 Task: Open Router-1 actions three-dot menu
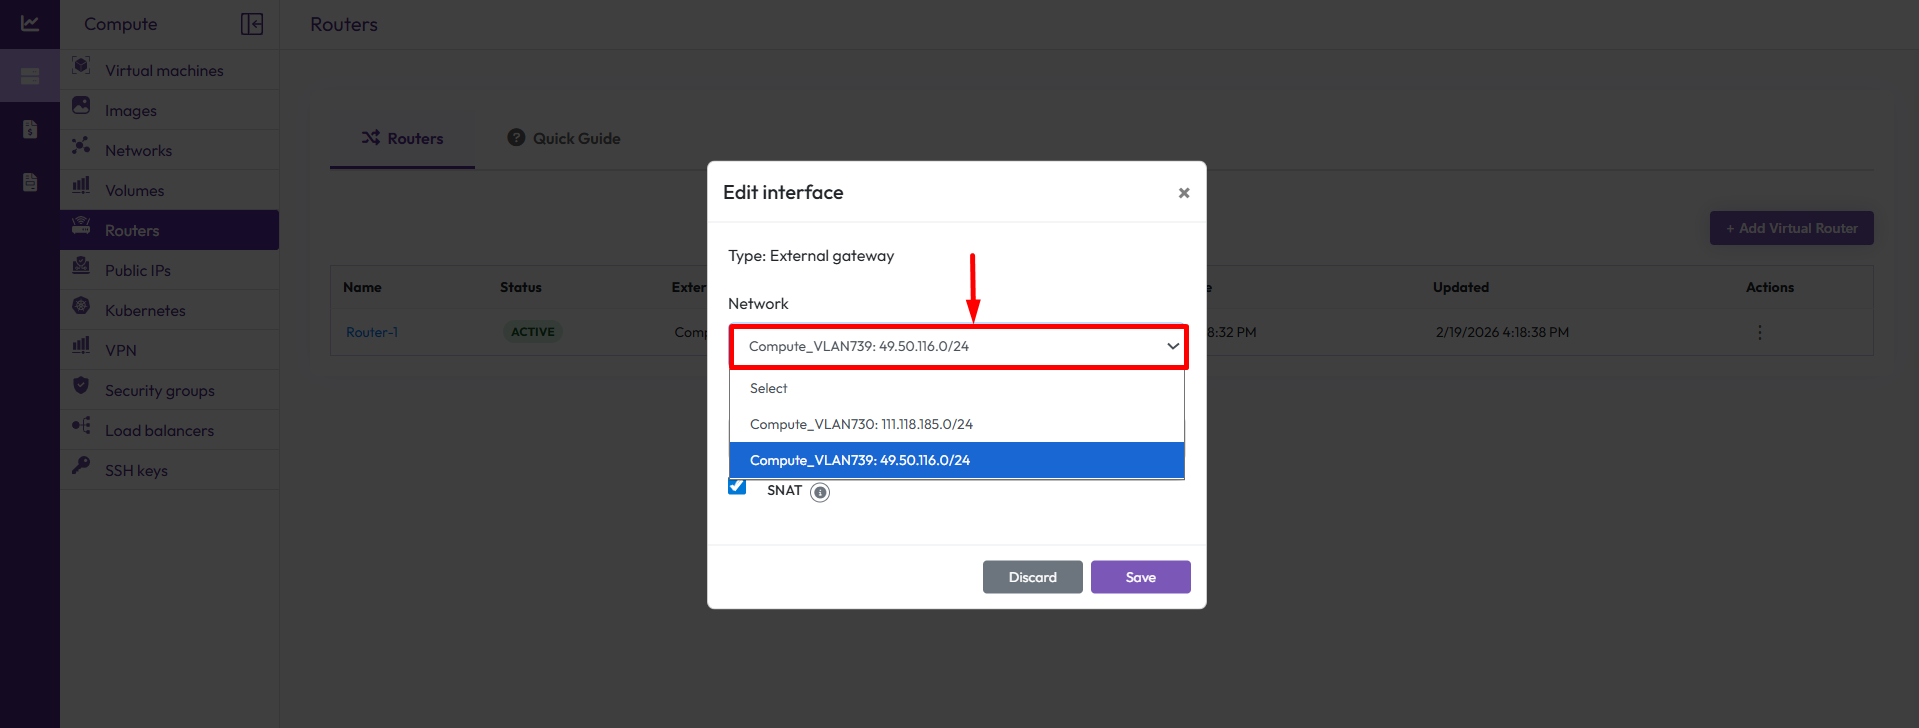click(x=1760, y=332)
